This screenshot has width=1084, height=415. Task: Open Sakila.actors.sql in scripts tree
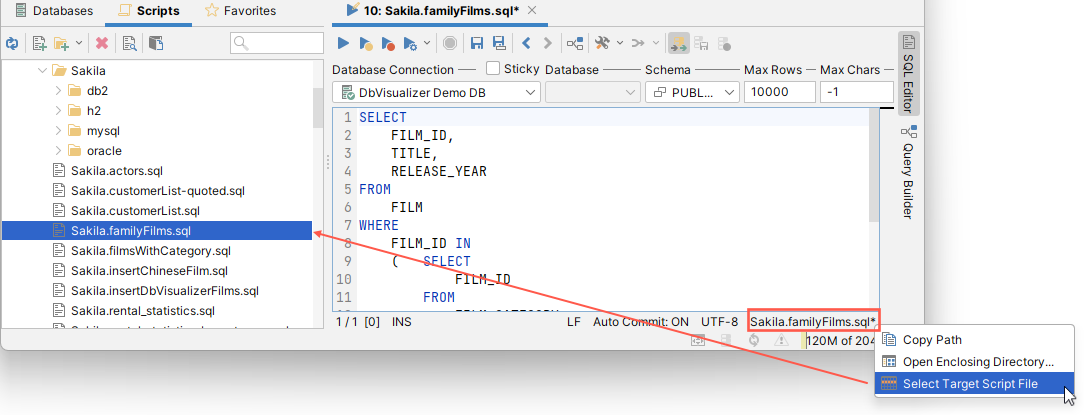pyautogui.click(x=116, y=171)
